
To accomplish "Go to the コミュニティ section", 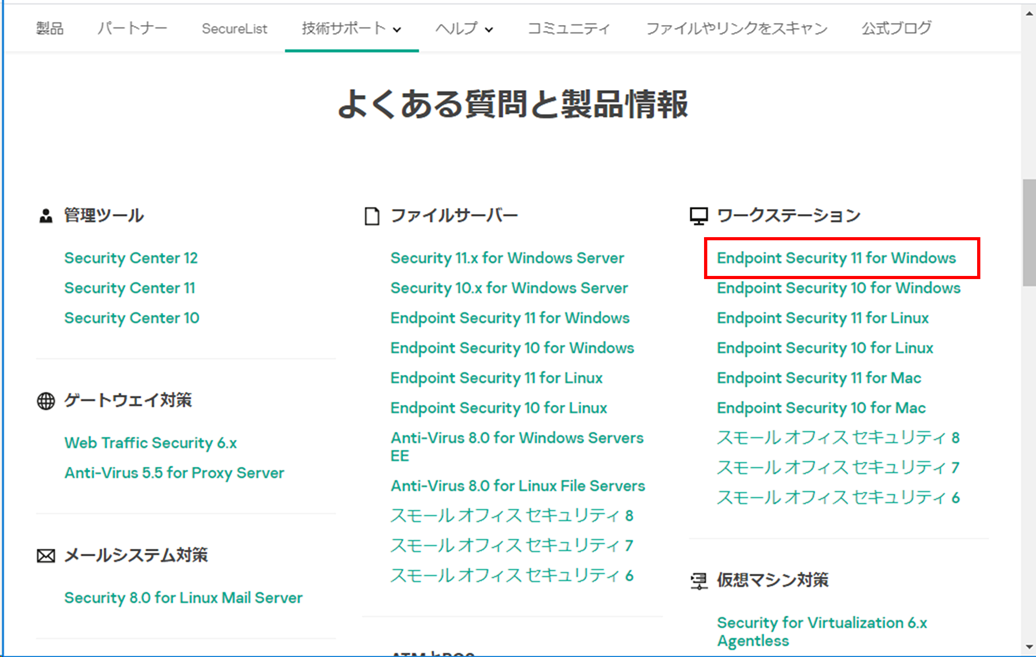I will (569, 30).
